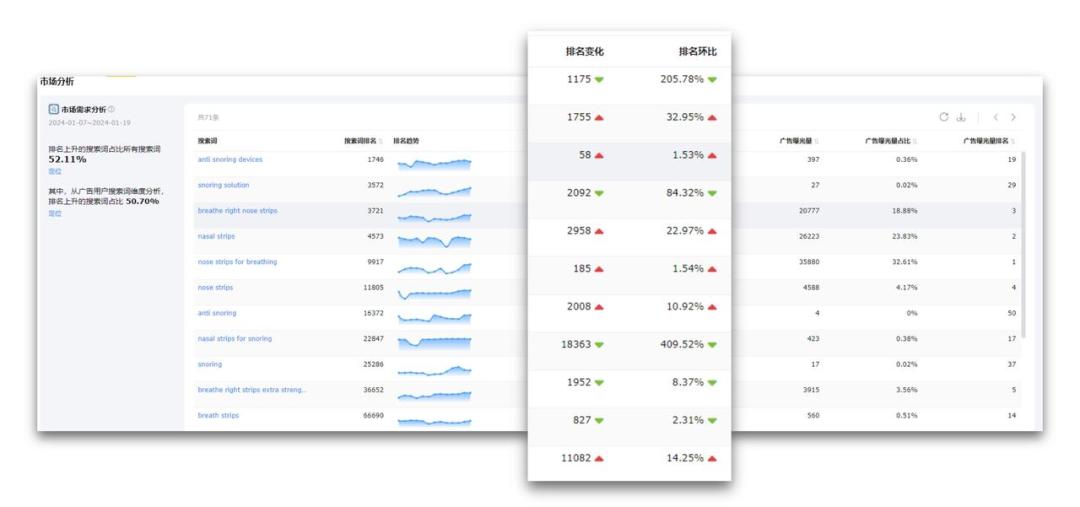Click red up arrow beside 14.25%
Image resolution: width=1080 pixels, height=507 pixels.
coord(712,458)
